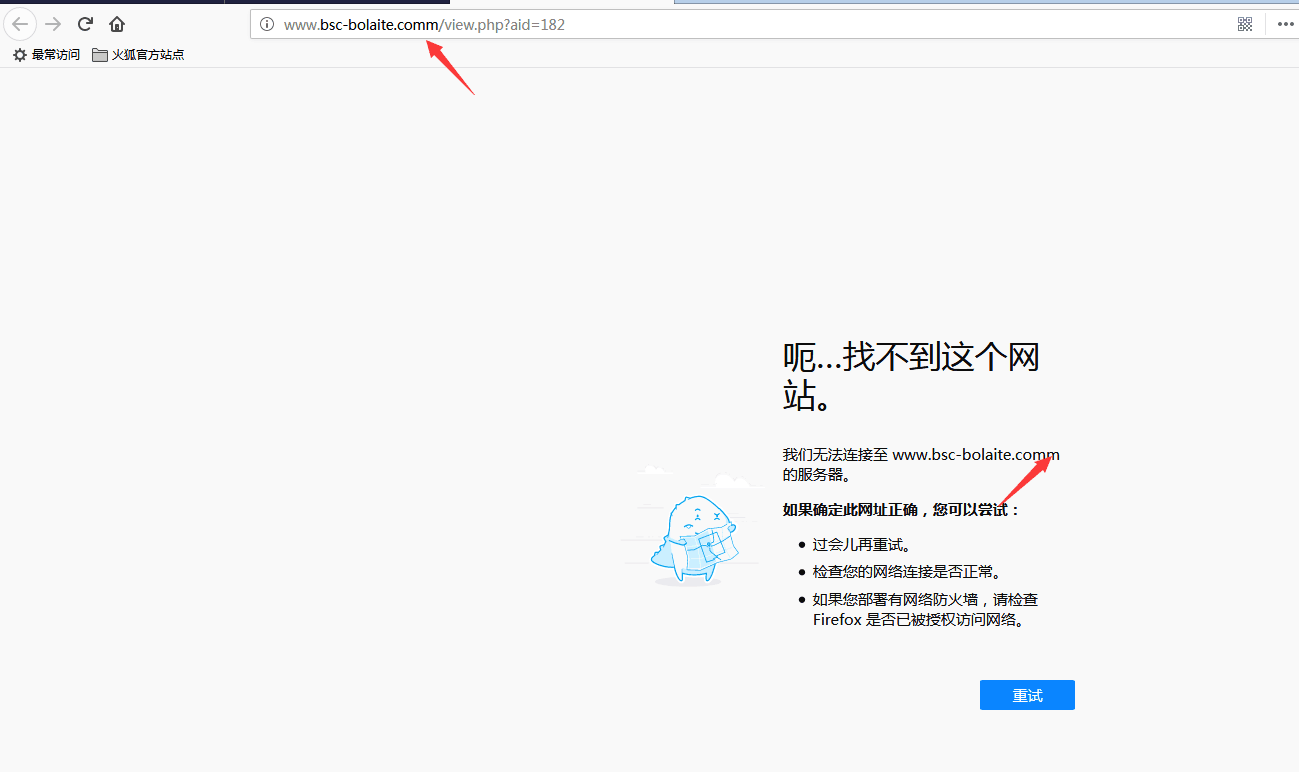This screenshot has width=1299, height=772.
Task: Reload the current page
Action: click(85, 24)
